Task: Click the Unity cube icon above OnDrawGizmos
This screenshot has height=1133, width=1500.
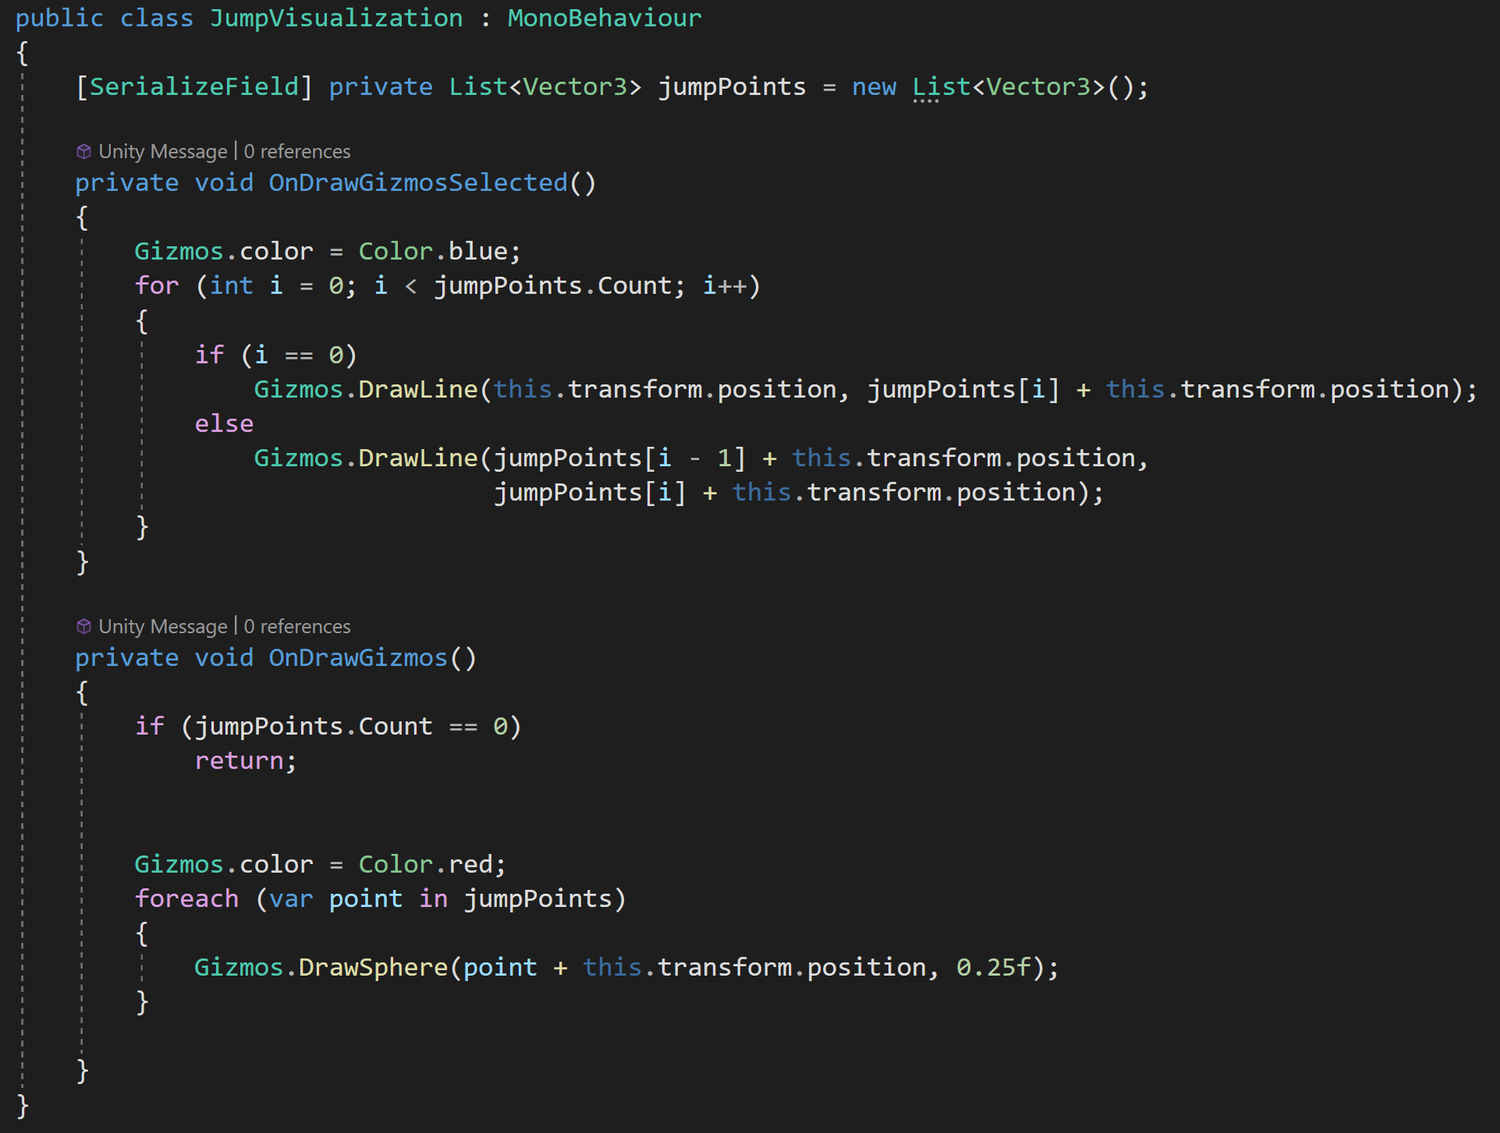Action: [x=84, y=626]
